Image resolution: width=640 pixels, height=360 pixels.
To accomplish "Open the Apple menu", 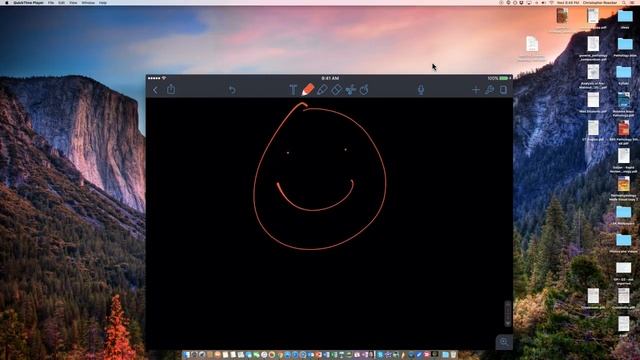I will pos(6,2).
